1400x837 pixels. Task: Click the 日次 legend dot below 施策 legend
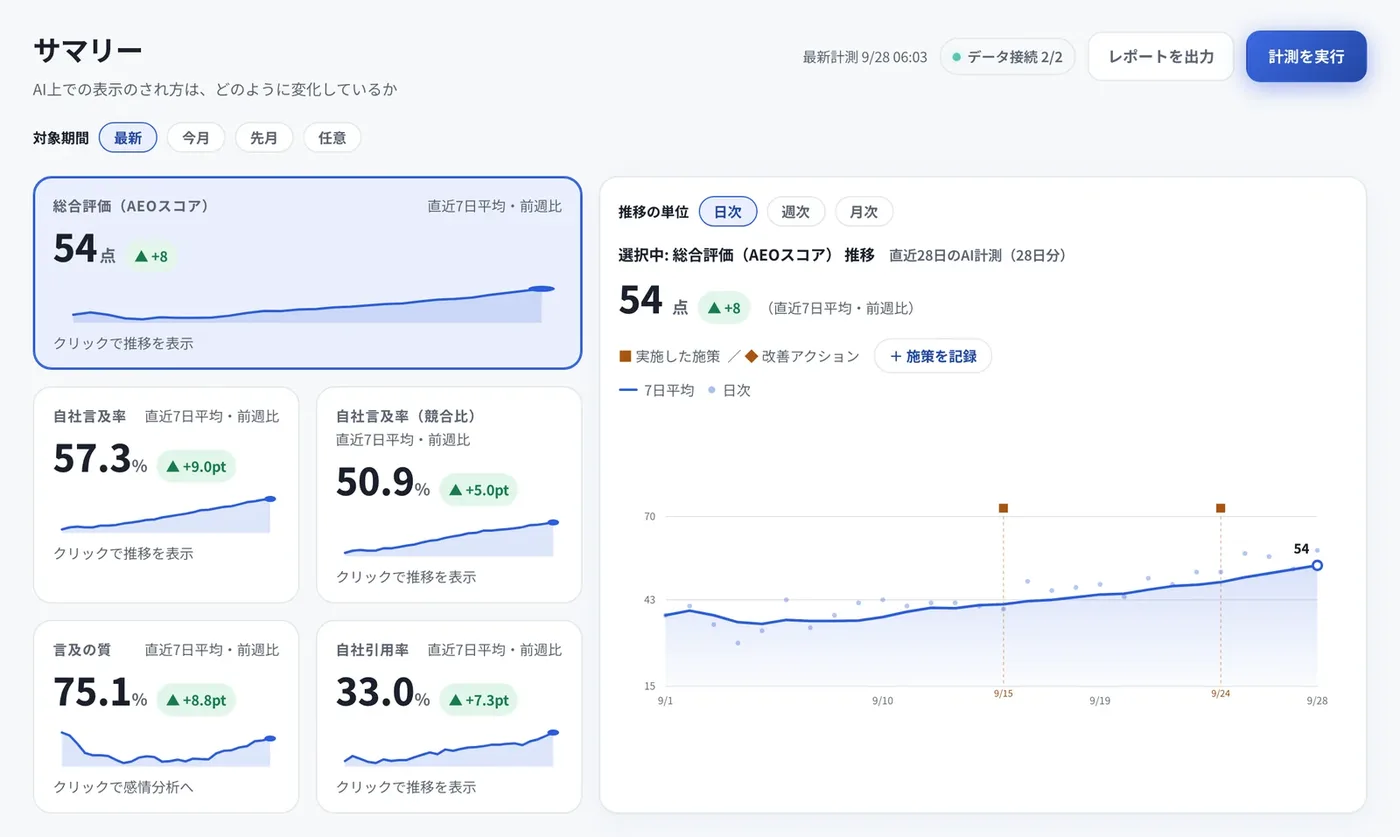pyautogui.click(x=711, y=391)
